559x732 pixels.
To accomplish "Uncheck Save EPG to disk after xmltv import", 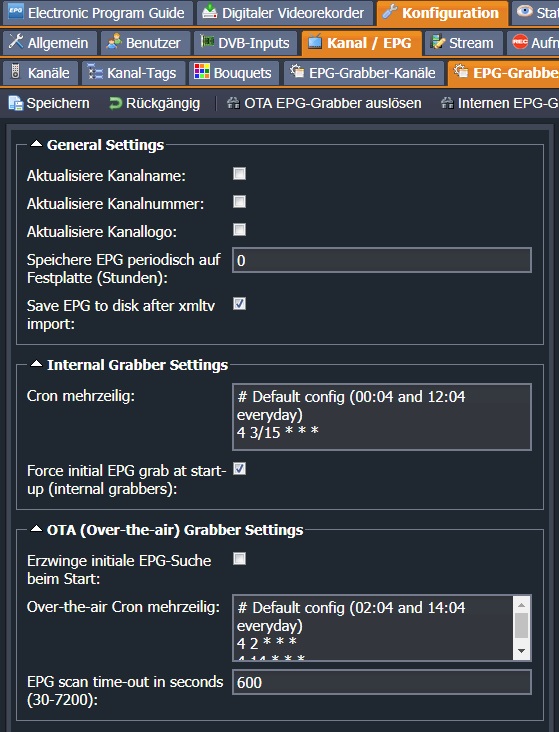I will point(240,304).
